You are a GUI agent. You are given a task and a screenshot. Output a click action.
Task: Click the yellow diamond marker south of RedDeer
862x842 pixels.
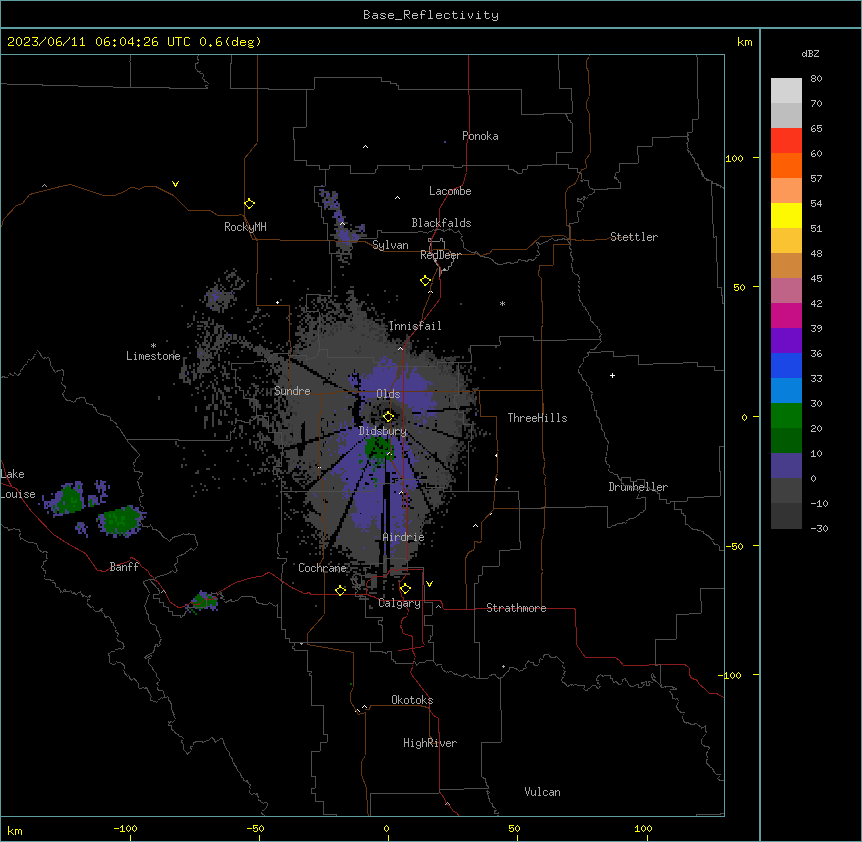click(x=426, y=281)
